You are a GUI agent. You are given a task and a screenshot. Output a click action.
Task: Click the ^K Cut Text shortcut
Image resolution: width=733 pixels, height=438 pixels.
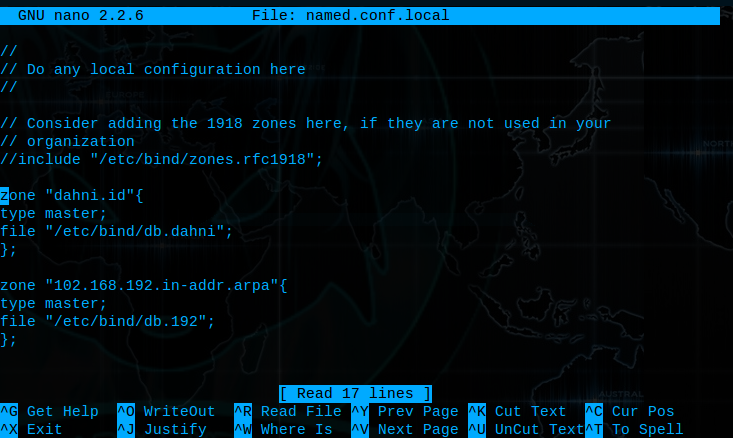(517, 411)
